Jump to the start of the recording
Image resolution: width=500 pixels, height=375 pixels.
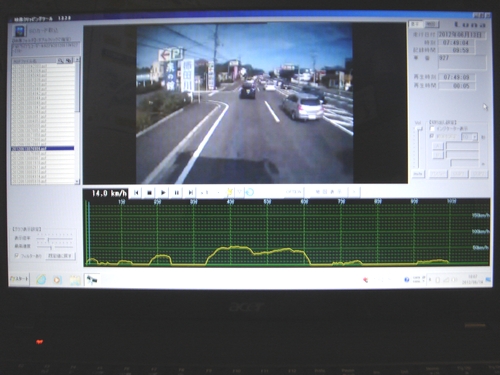[136, 193]
